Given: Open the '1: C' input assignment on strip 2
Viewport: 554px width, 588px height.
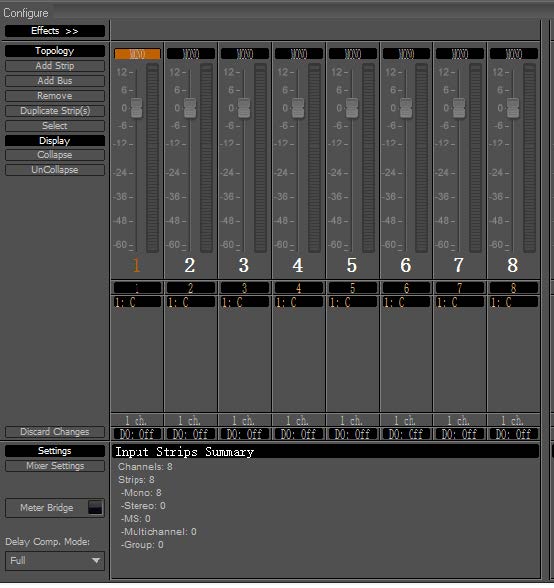Looking at the screenshot, I should point(191,302).
